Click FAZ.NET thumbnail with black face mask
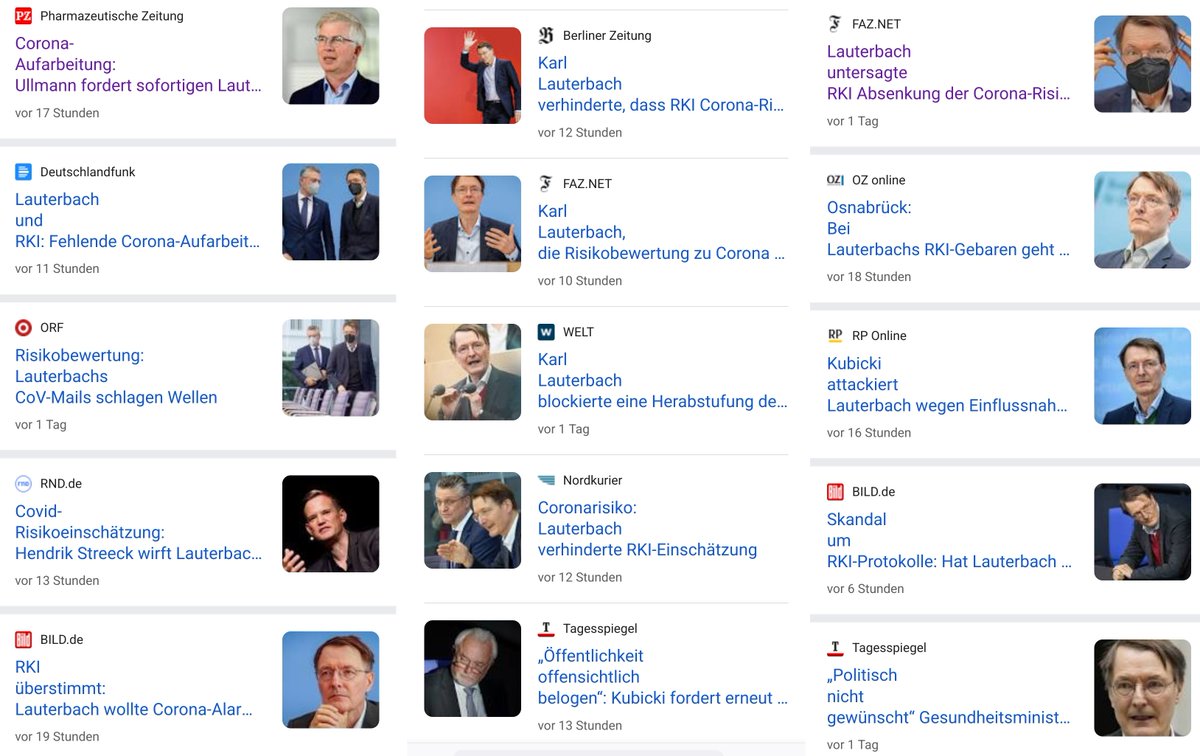1200x756 pixels. (x=1142, y=64)
